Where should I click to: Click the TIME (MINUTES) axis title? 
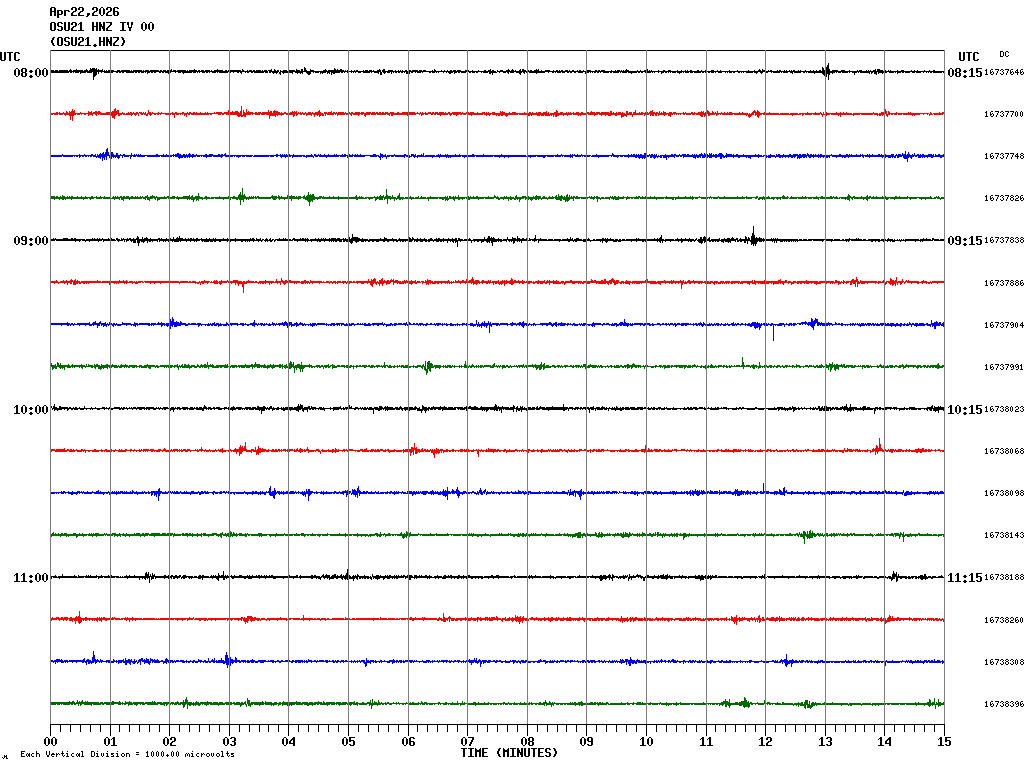[x=509, y=752]
